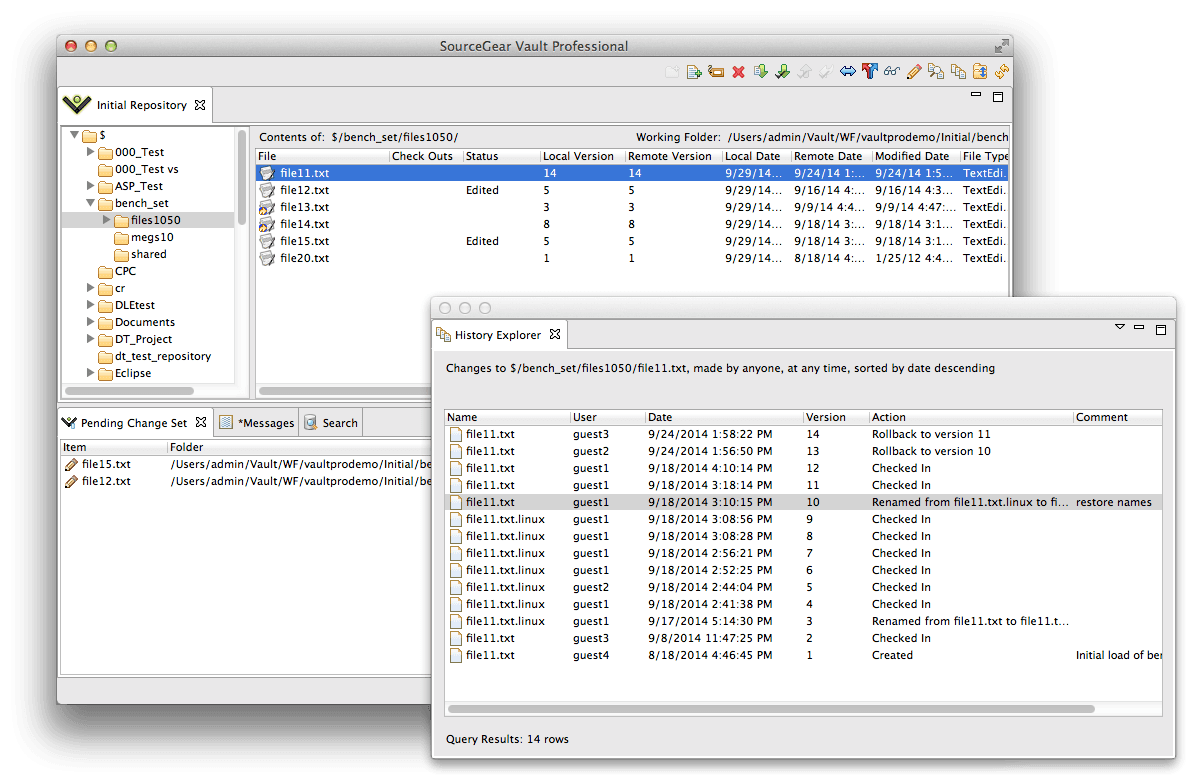This screenshot has width=1190, height=783.
Task: Select the history row with comment 'restore names'
Action: (803, 502)
